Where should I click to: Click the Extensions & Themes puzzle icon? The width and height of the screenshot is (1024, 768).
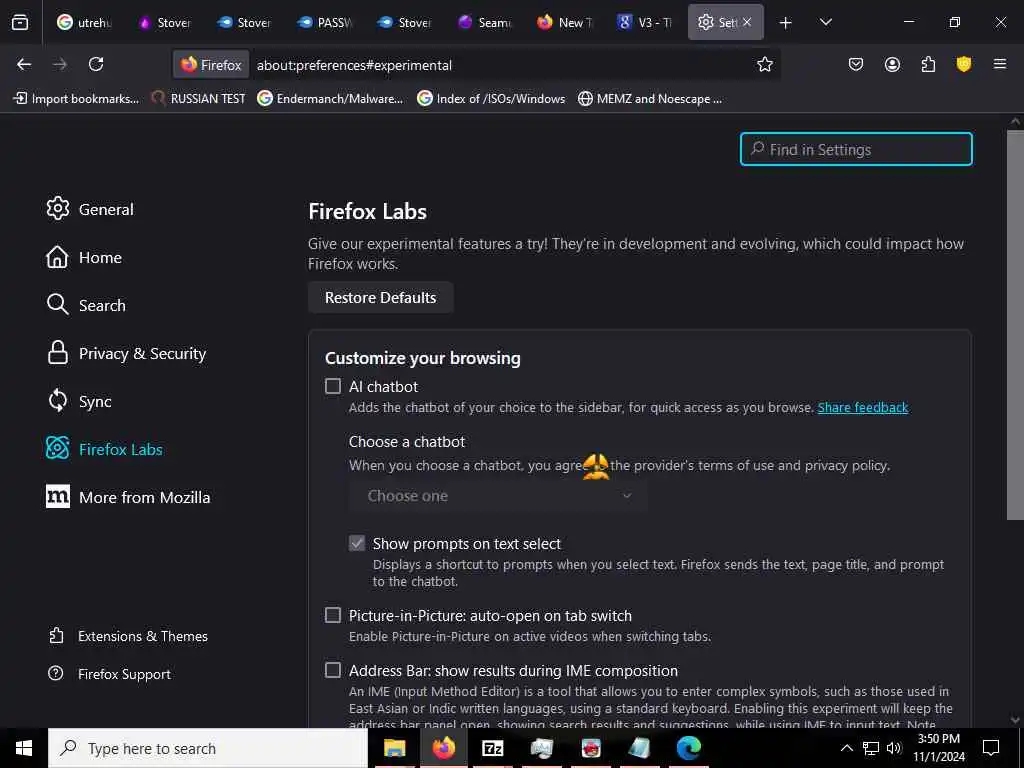coord(56,635)
